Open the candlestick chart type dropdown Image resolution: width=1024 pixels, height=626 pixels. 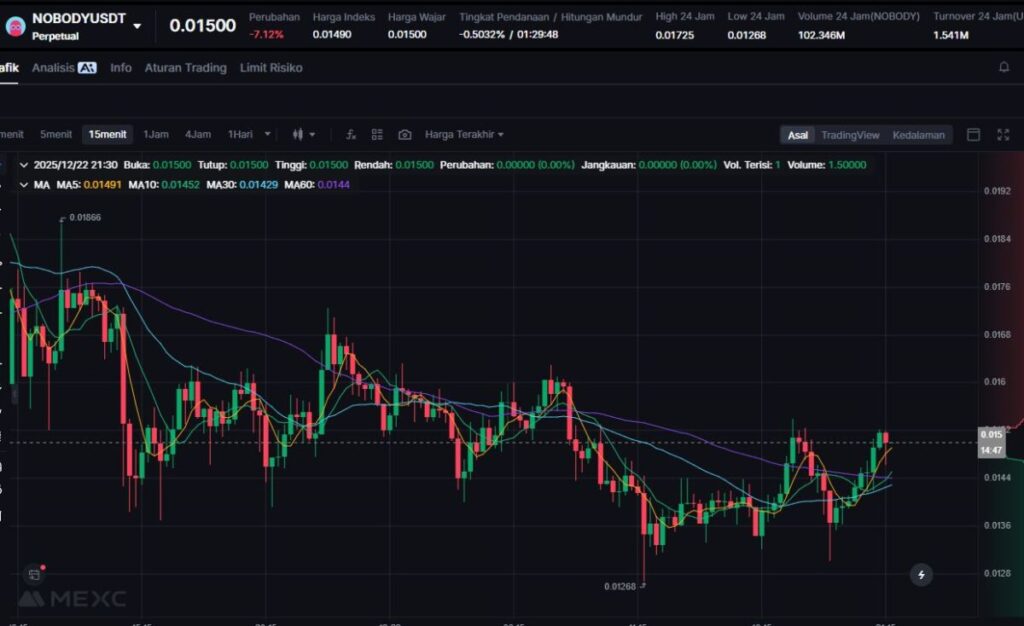303,134
